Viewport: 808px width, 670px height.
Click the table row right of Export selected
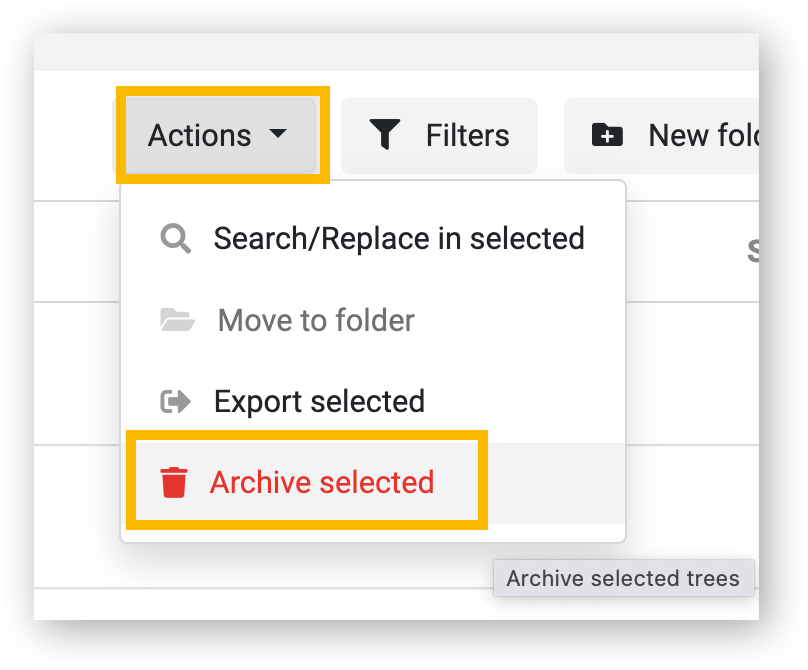[693, 374]
